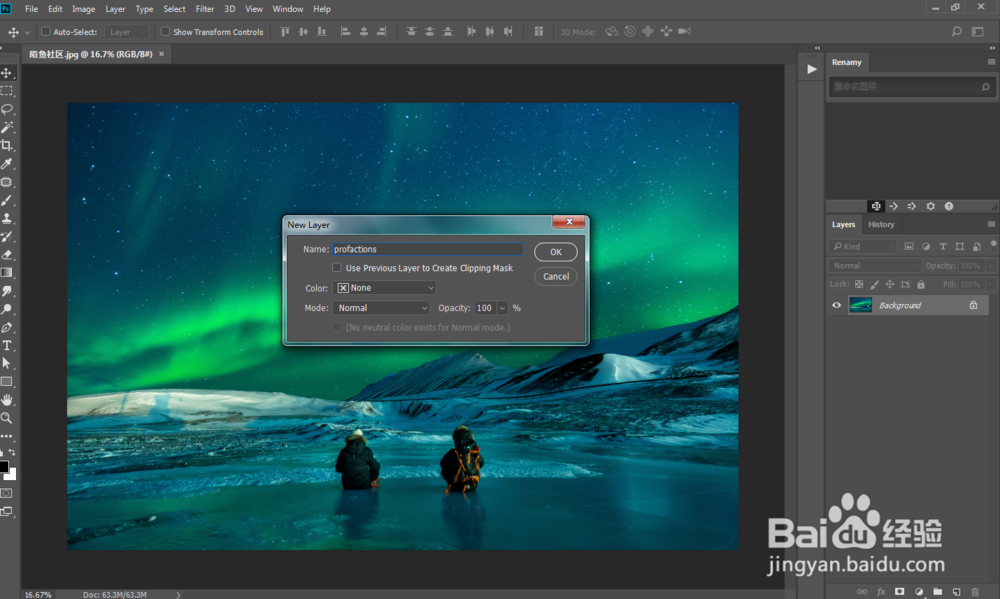Open the Filter menu

(x=205, y=9)
